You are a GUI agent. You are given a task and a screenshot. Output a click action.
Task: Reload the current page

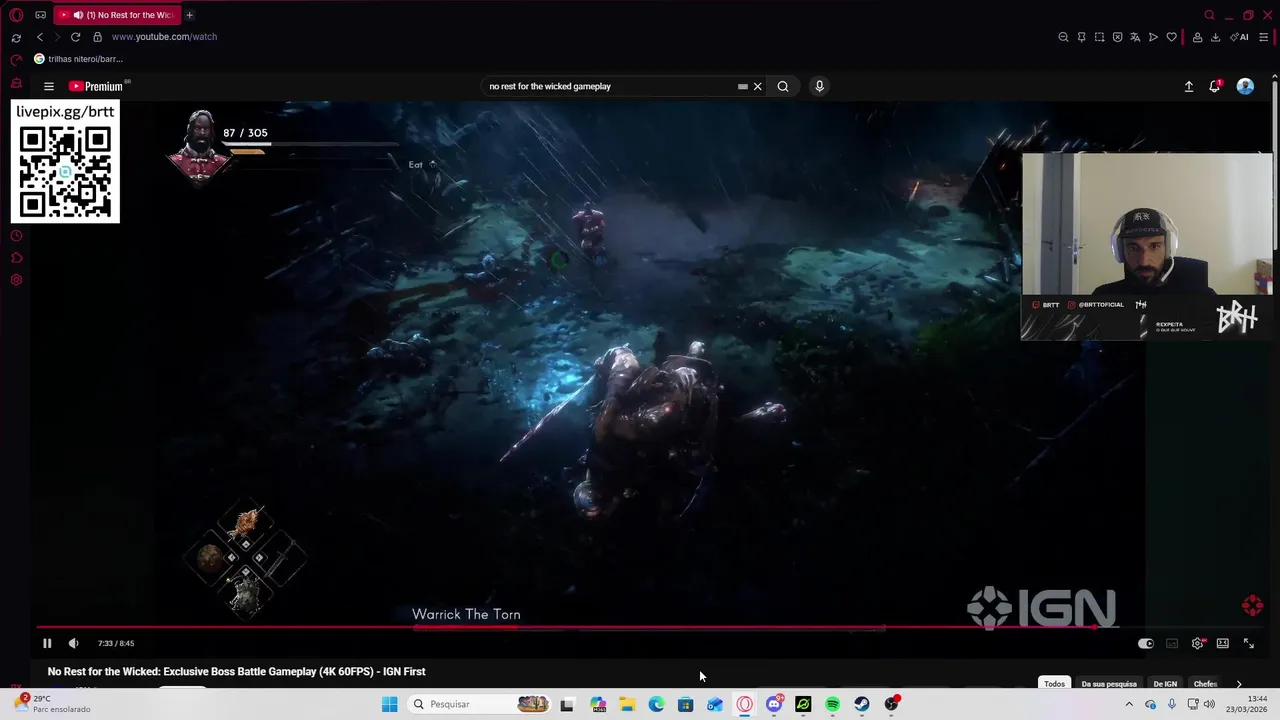75,37
